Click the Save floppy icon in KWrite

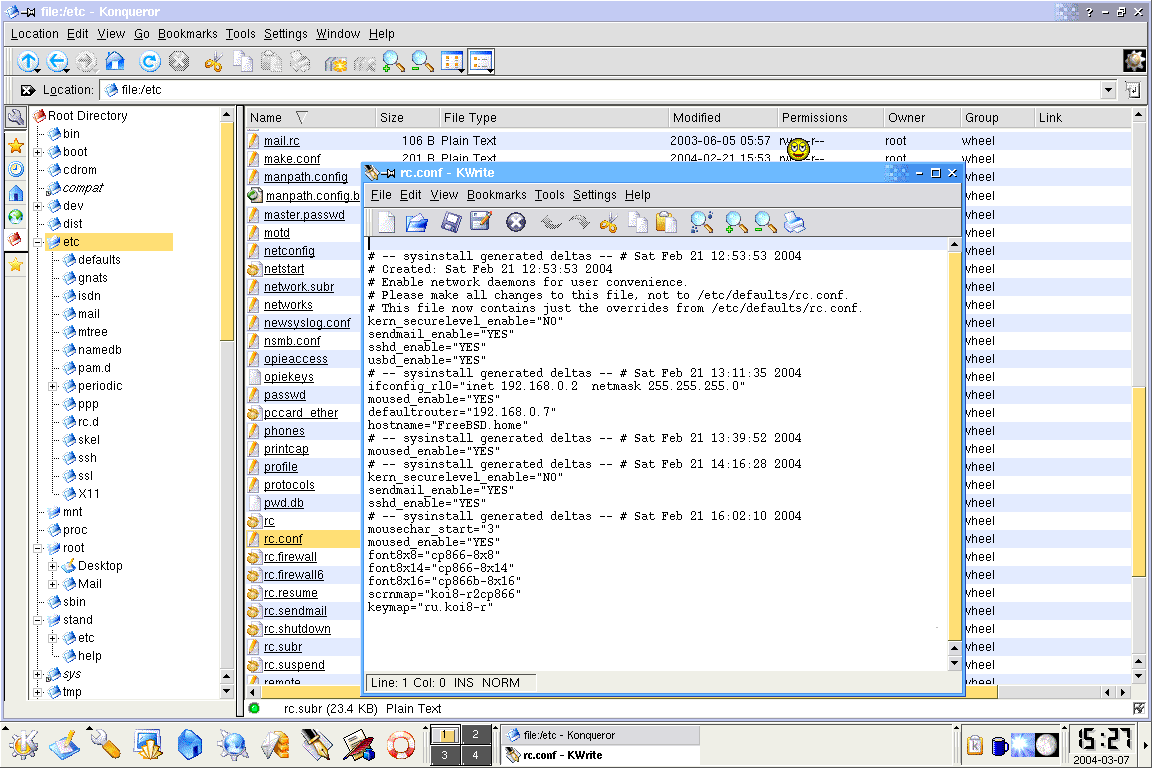(x=451, y=222)
